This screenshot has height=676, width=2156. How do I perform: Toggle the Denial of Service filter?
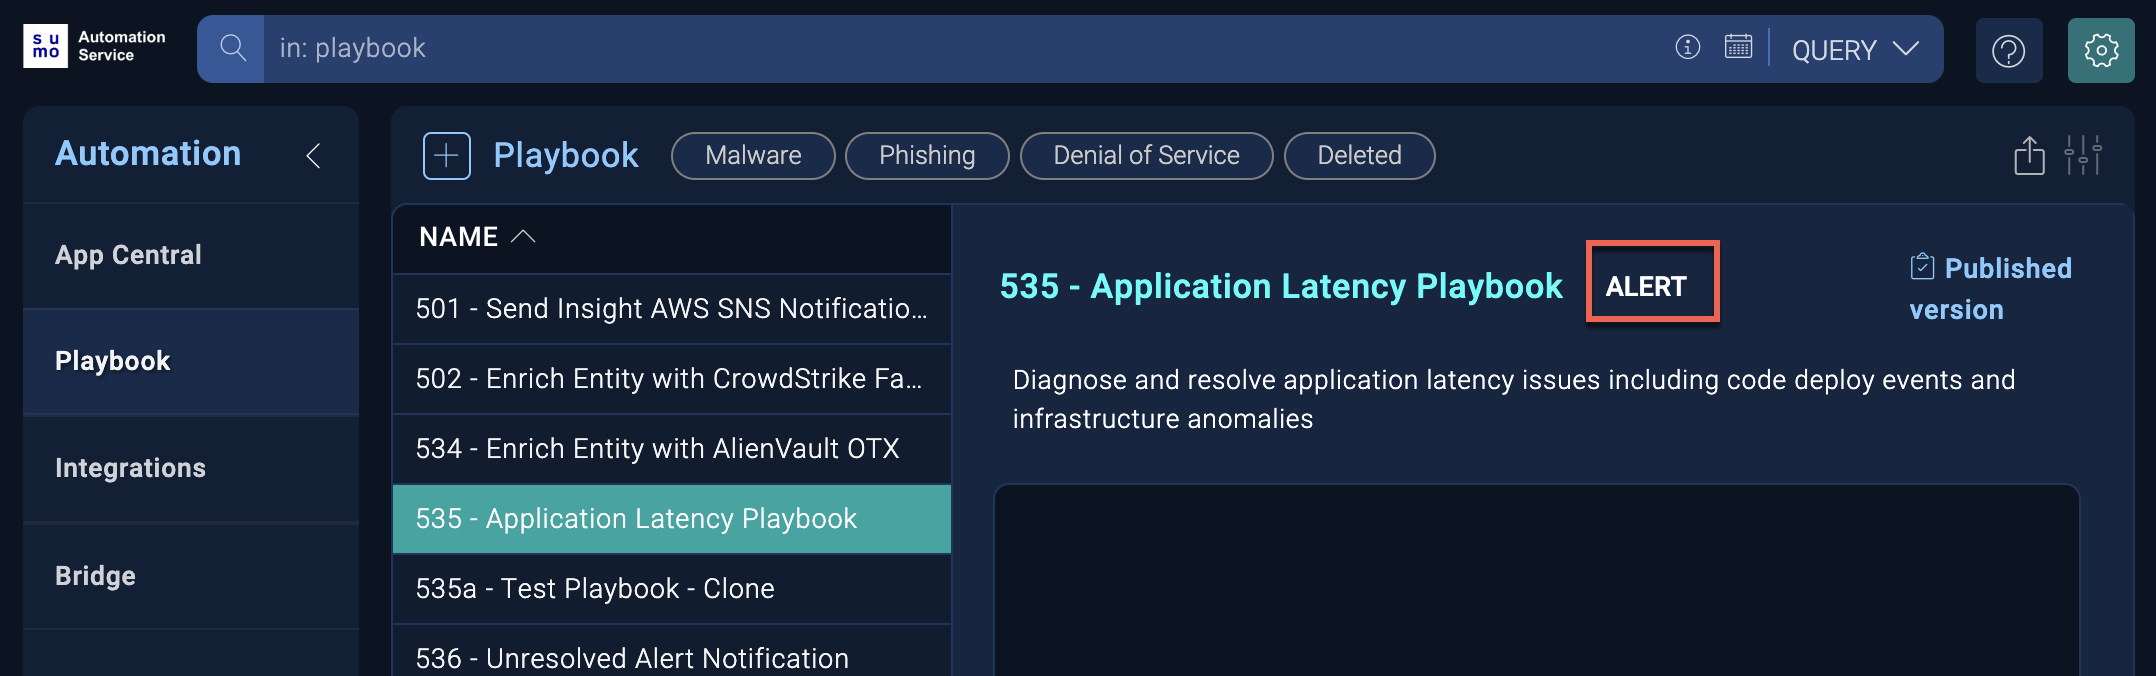click(x=1146, y=156)
